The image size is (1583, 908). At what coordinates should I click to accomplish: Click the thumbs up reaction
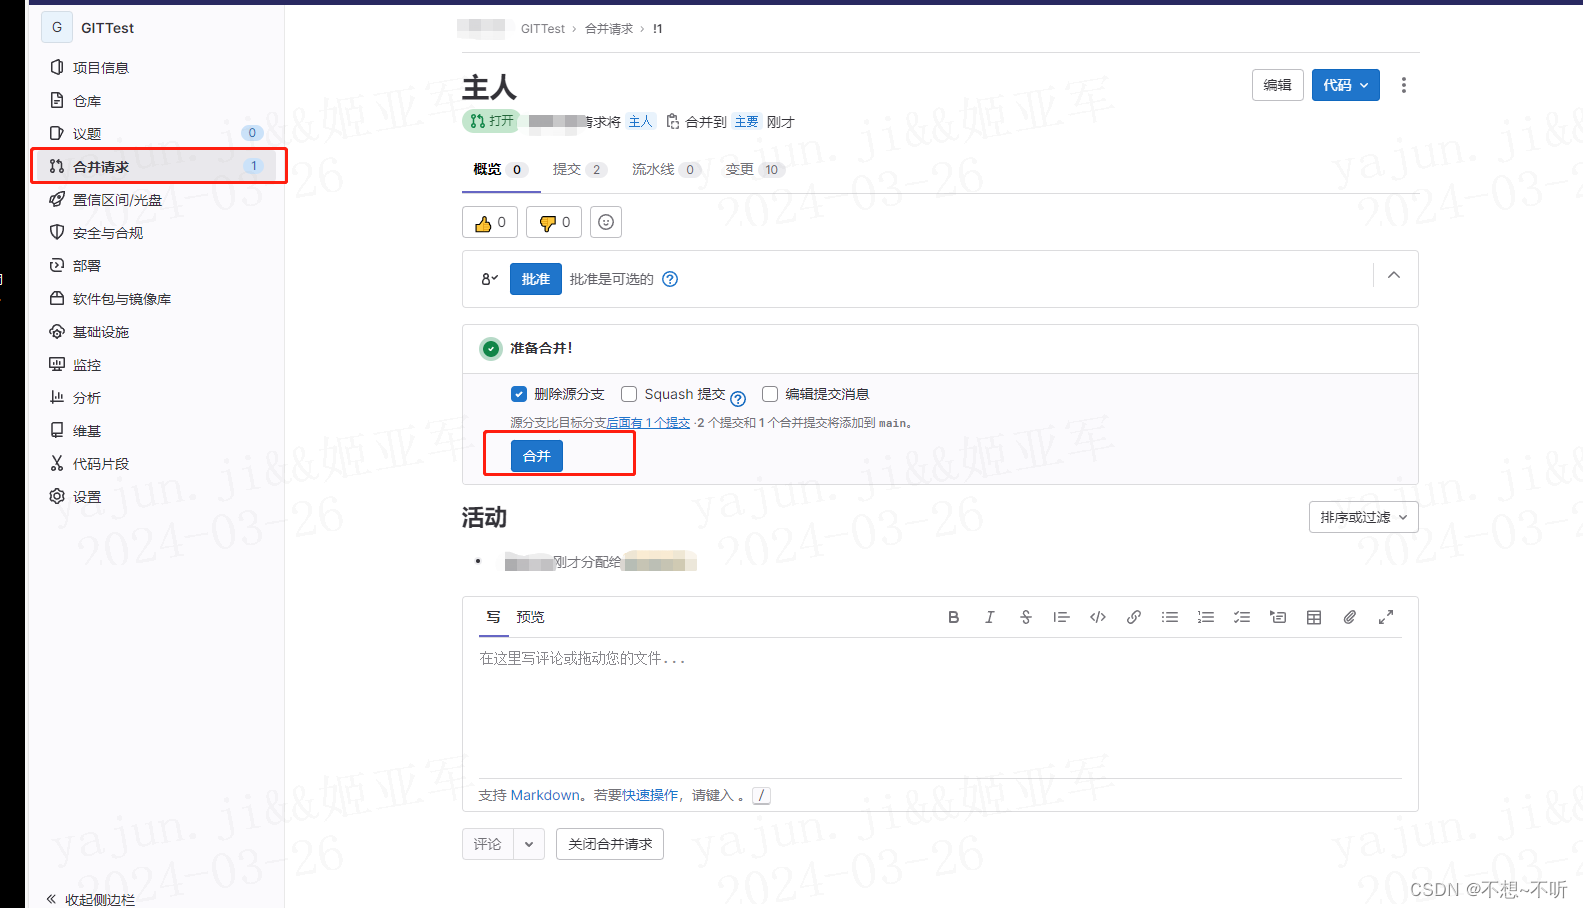click(490, 222)
